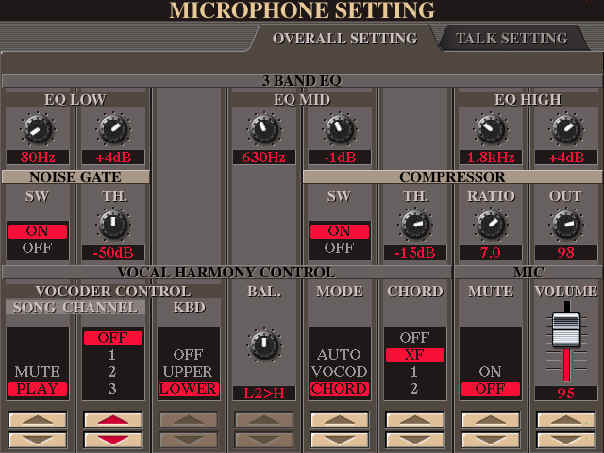Image resolution: width=604 pixels, height=453 pixels.
Task: Select AUTO harmony mode
Action: pyautogui.click(x=339, y=355)
